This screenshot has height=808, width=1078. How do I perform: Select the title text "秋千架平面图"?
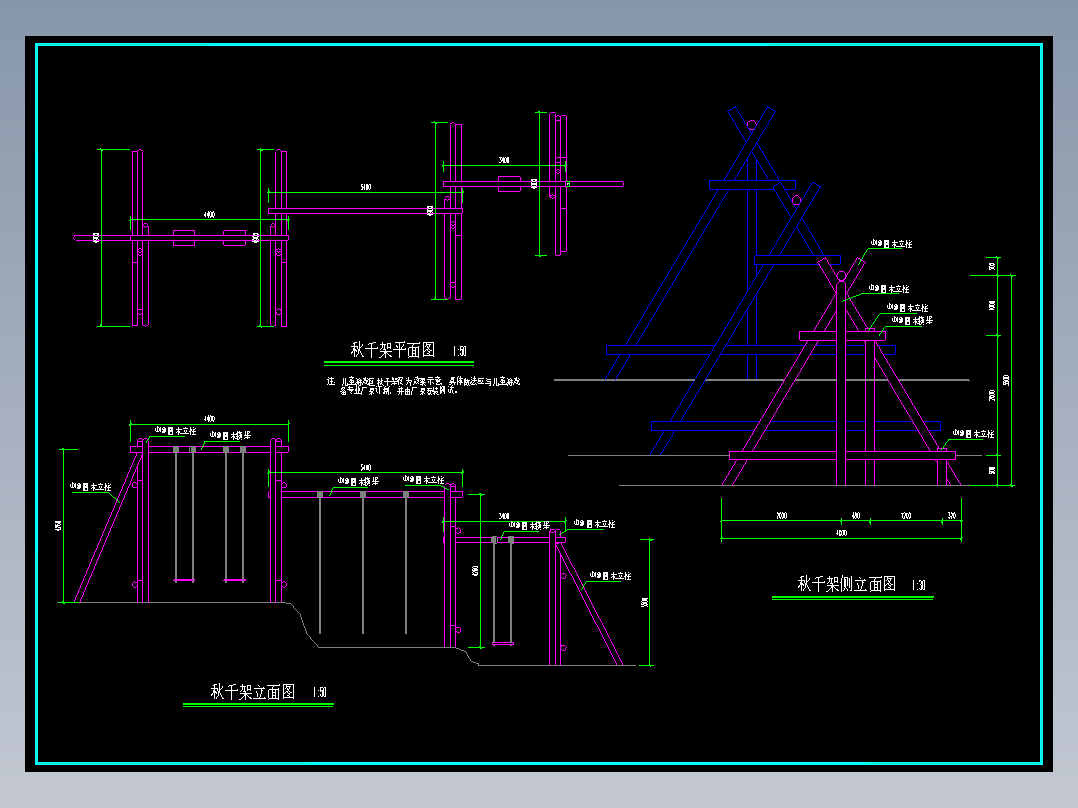click(x=393, y=350)
